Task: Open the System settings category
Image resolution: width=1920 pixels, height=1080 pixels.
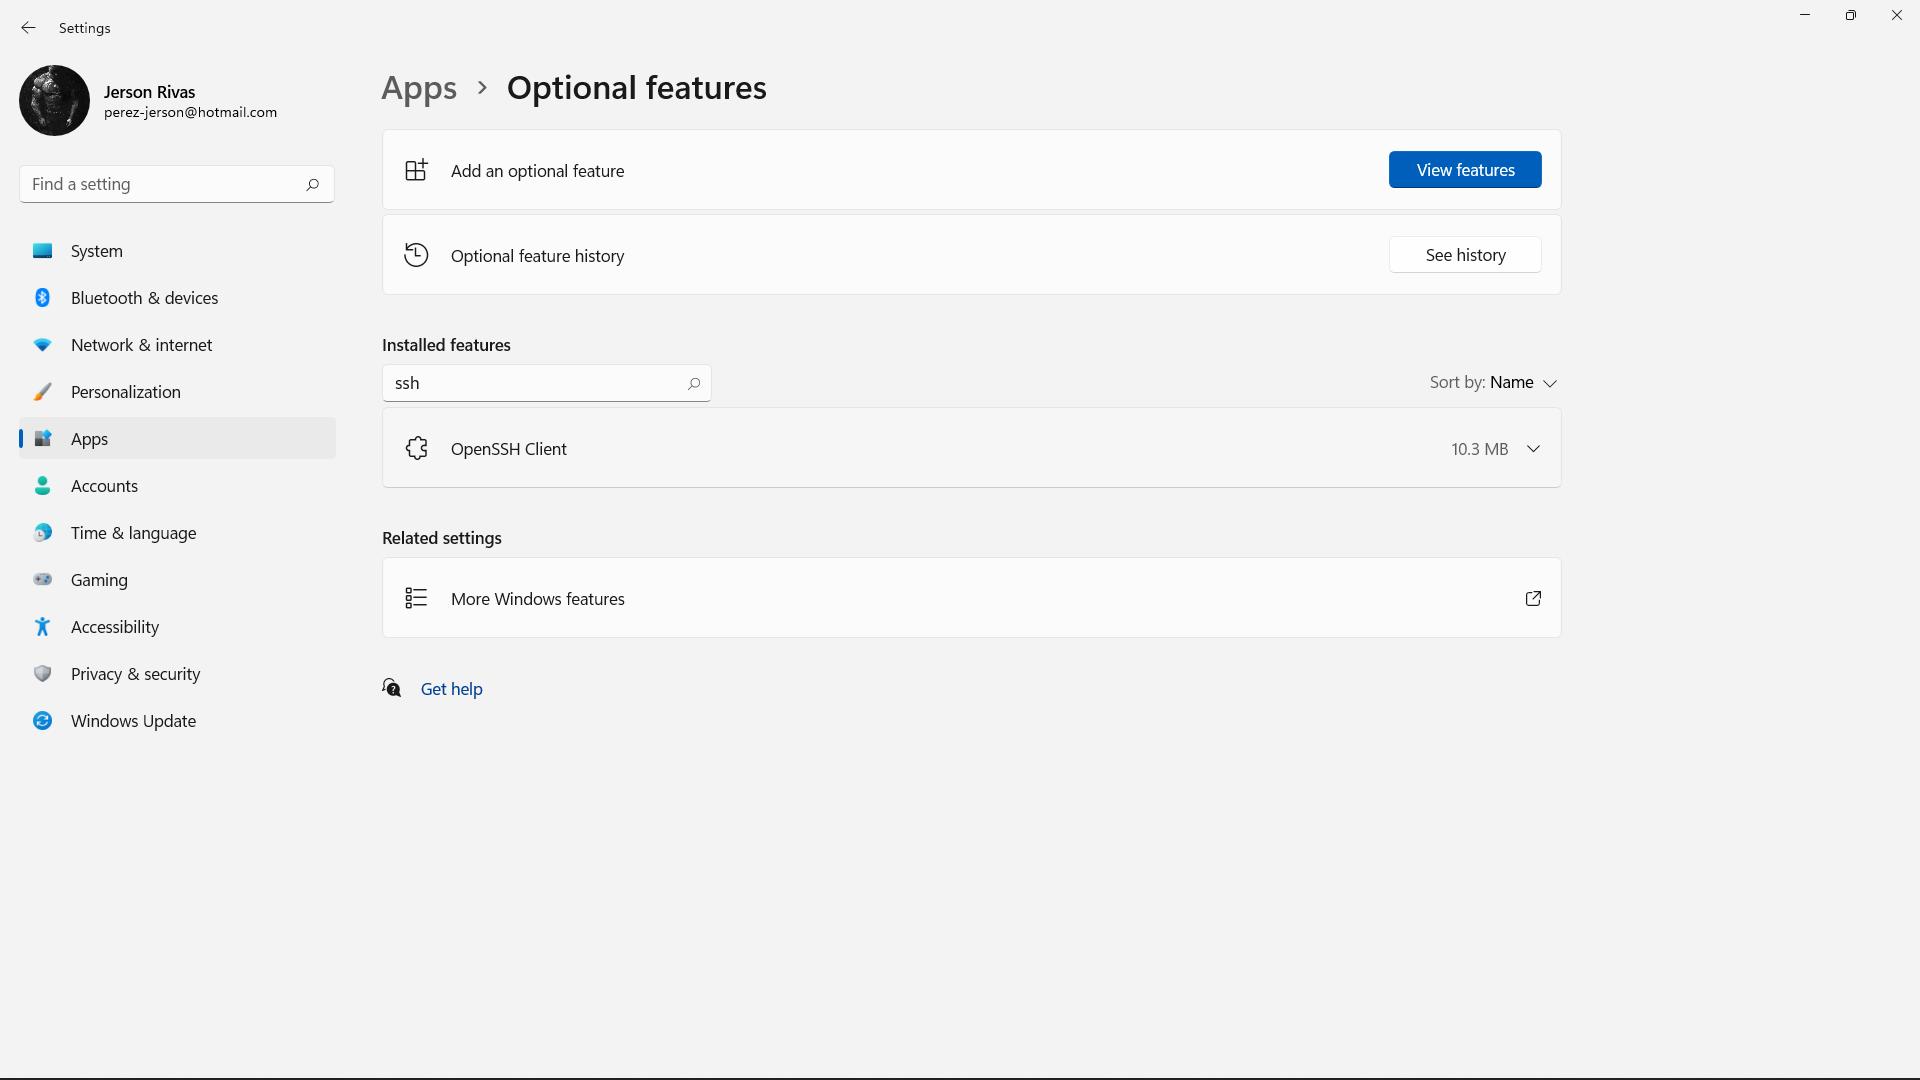Action: 97,251
